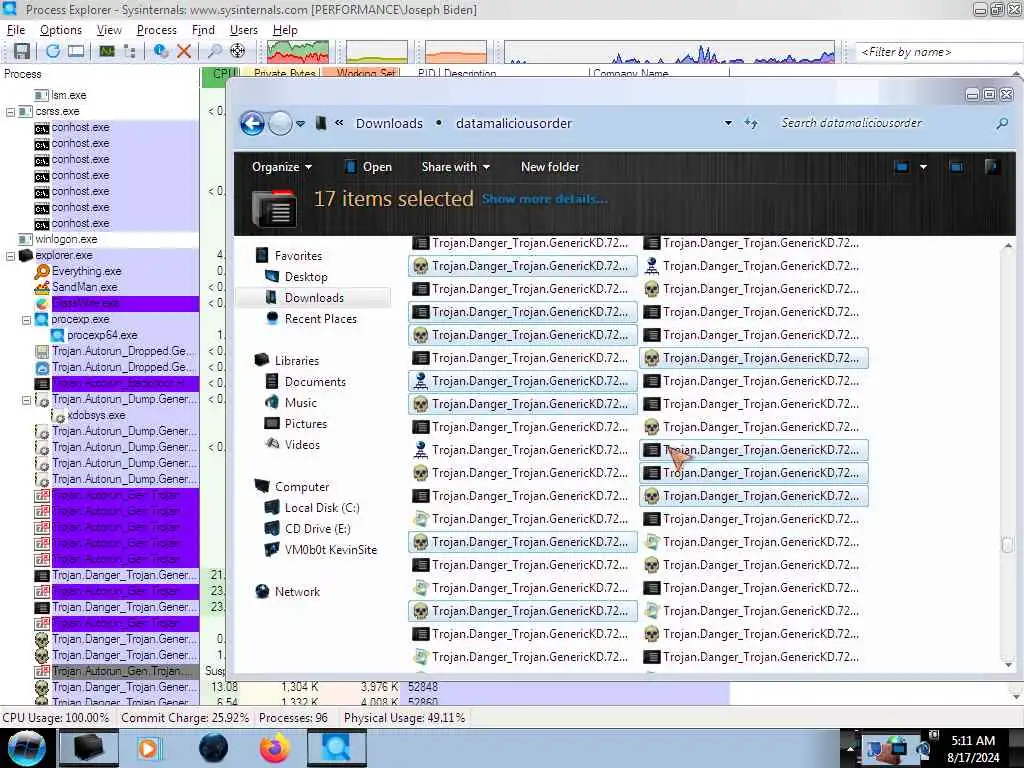Click the Everything.exe process icon
The height and width of the screenshot is (768, 1024).
(42, 271)
